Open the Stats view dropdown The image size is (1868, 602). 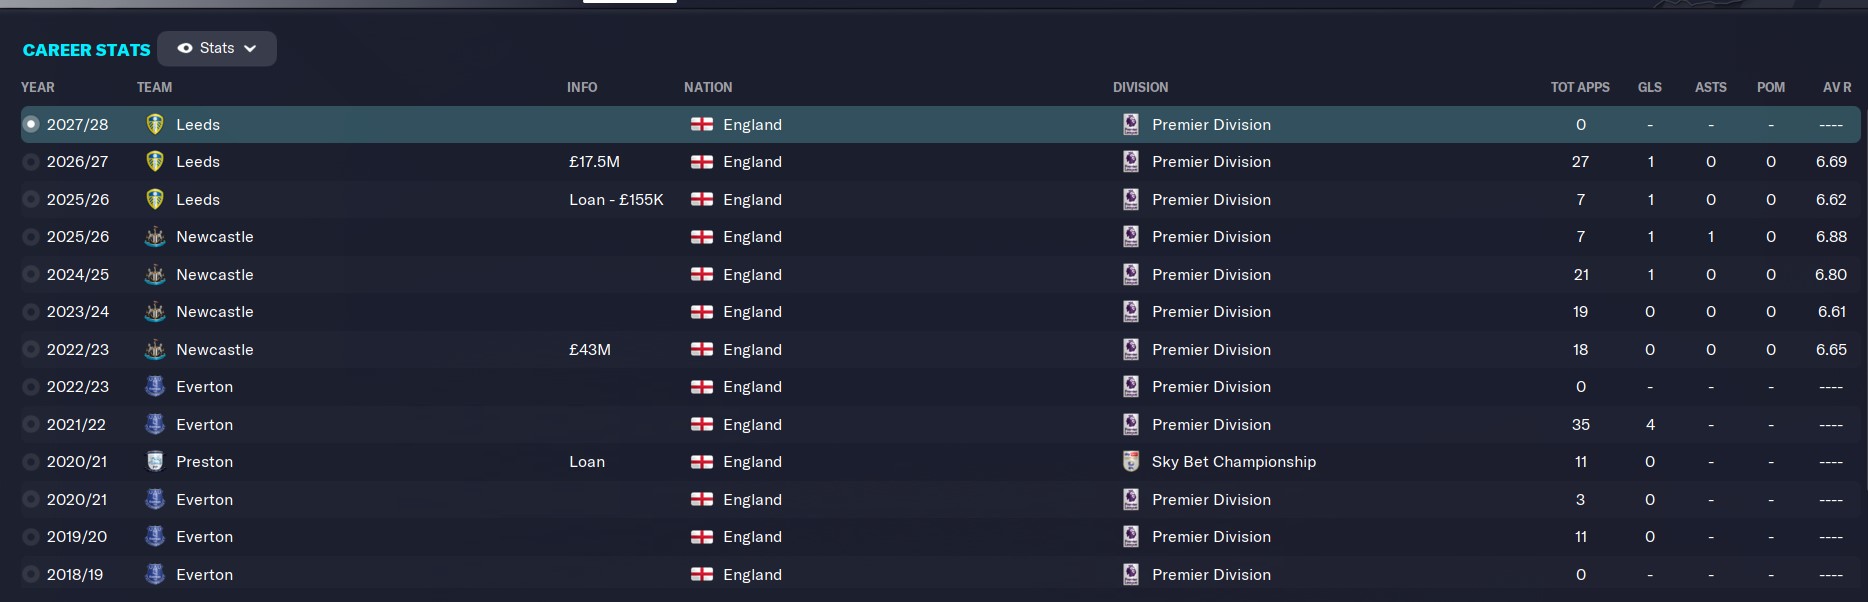tap(217, 48)
